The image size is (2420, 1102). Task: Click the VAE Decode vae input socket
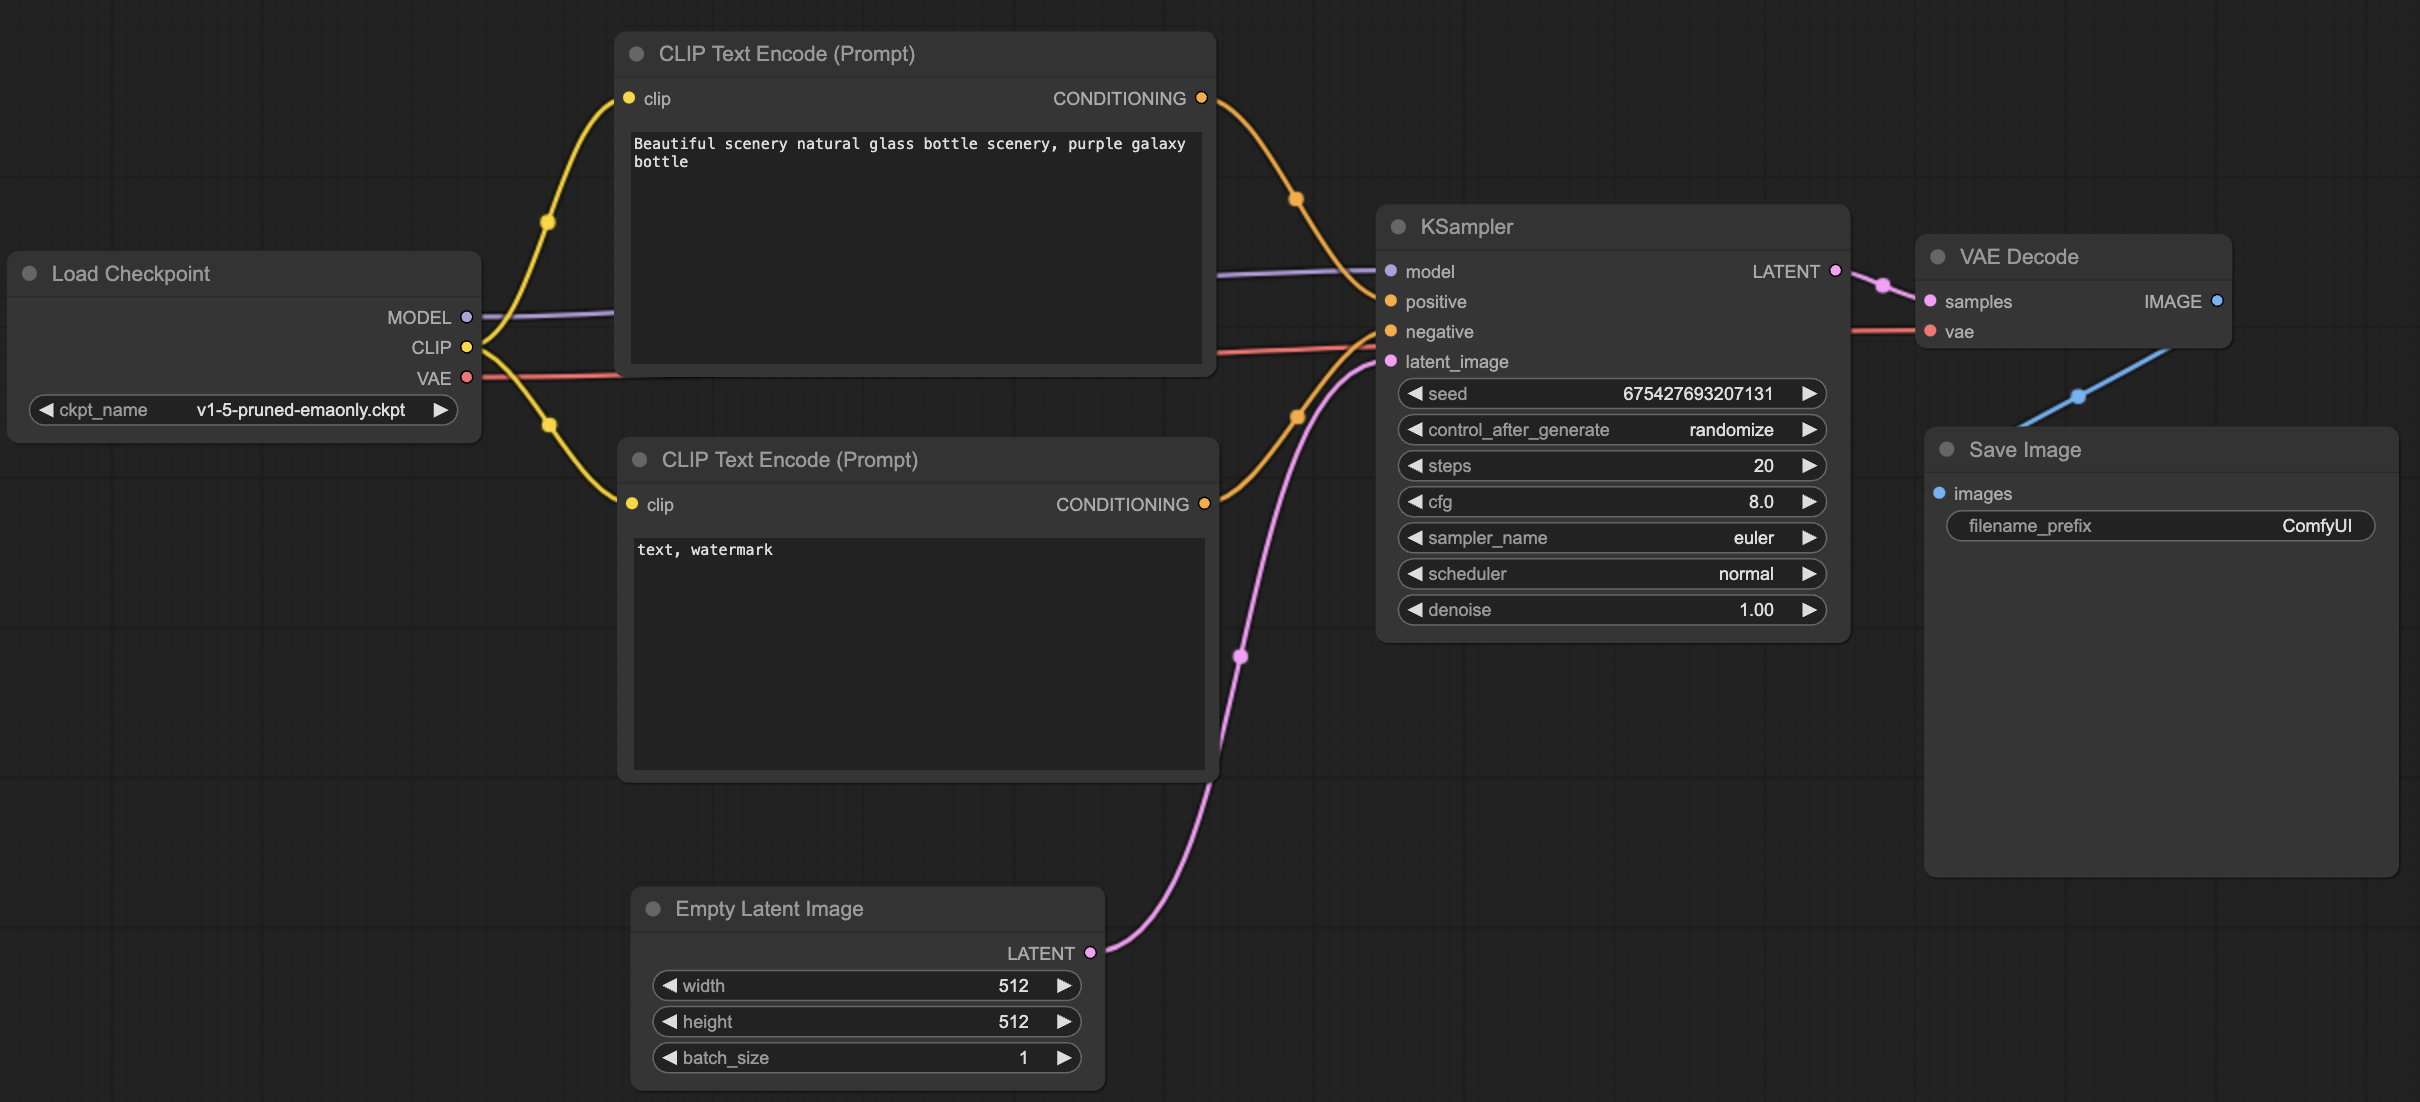(x=1930, y=331)
